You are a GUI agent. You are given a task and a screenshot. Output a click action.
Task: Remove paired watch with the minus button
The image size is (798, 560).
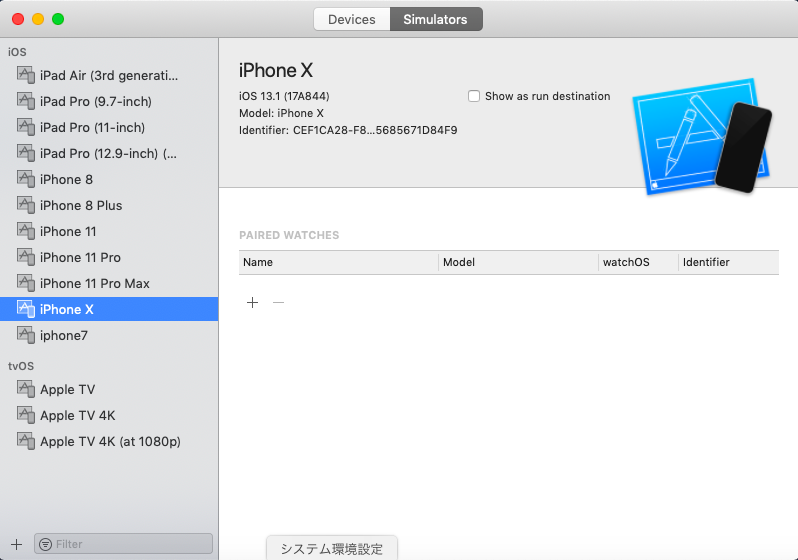click(x=278, y=302)
